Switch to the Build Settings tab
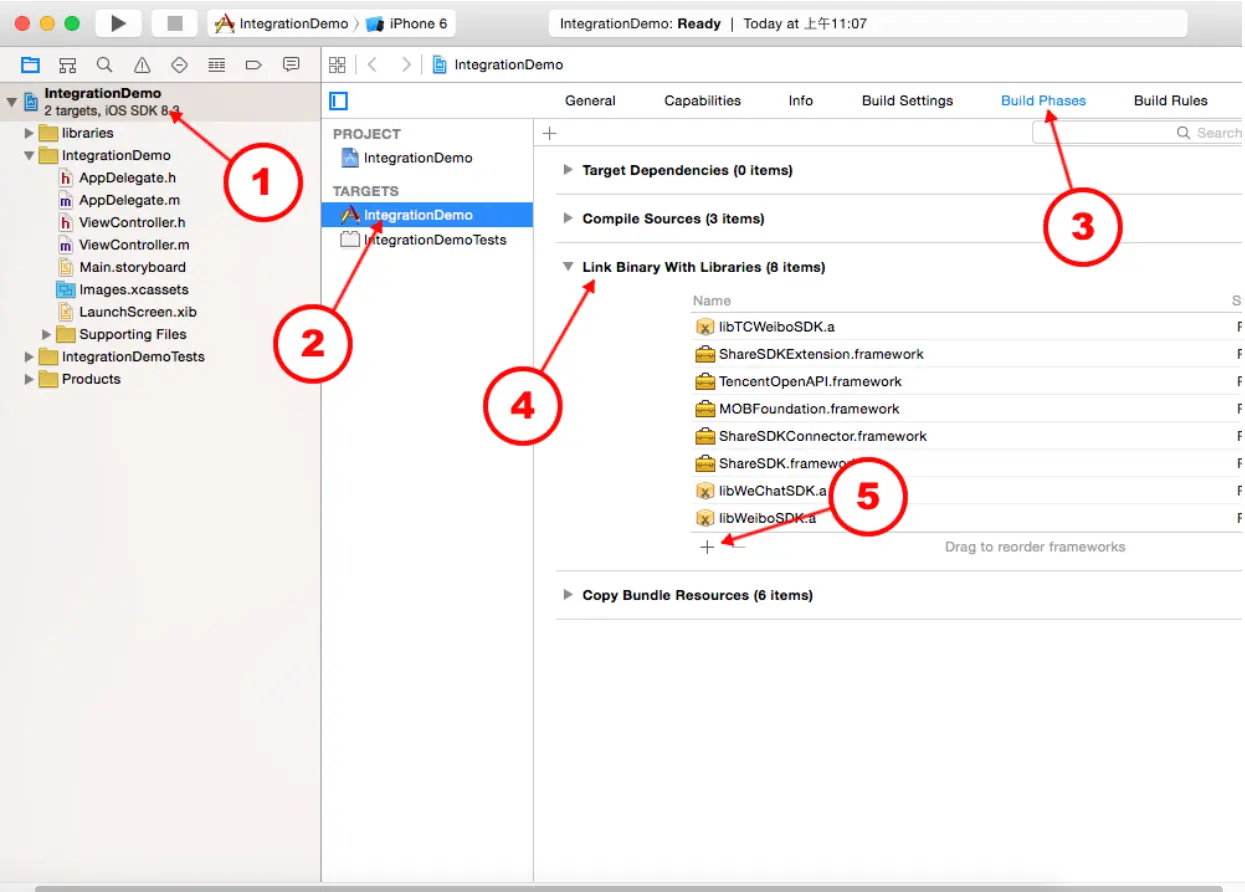 pyautogui.click(x=908, y=101)
